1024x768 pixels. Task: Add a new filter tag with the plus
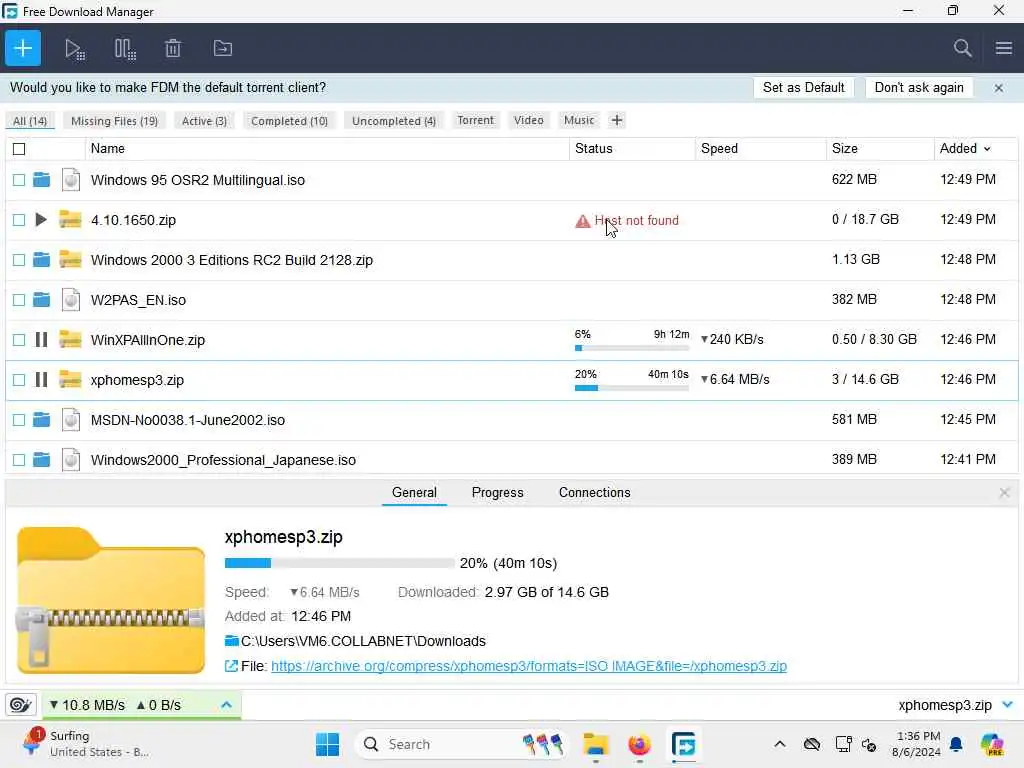tap(616, 120)
